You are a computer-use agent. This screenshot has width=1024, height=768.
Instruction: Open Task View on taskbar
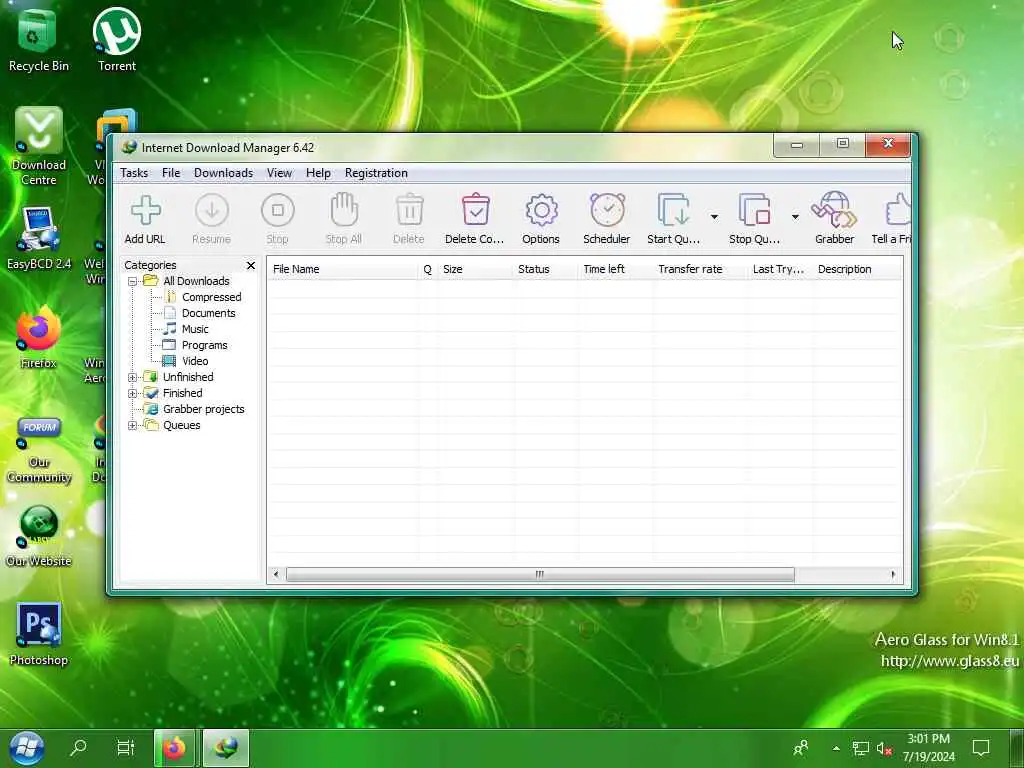point(125,747)
